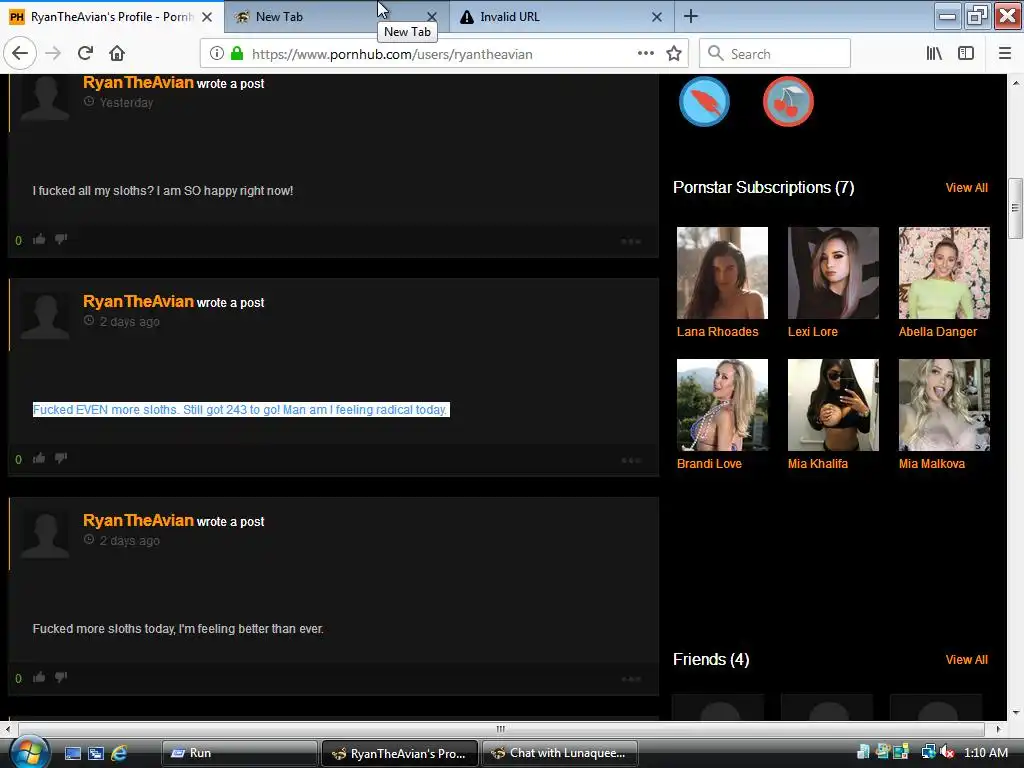Close the RyanTheAvian's Profile tab

pos(207,17)
